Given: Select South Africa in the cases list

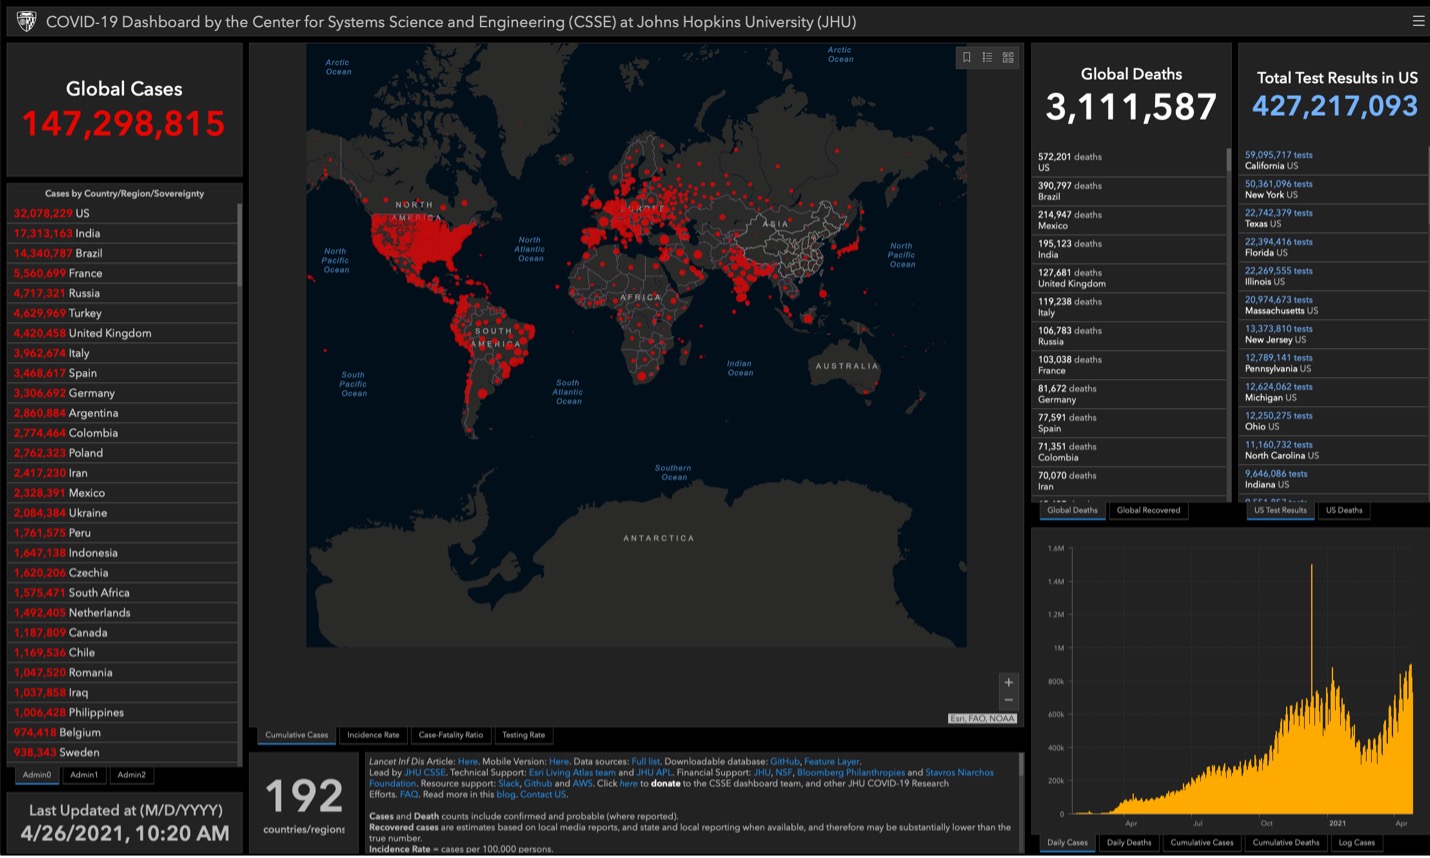Looking at the screenshot, I should tap(124, 593).
